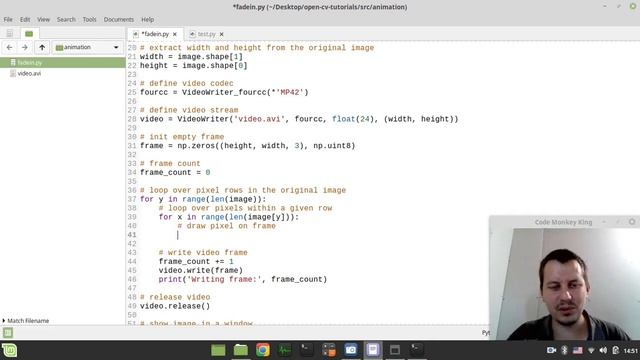Click the fourcc VideoWriter_fourcc line
This screenshot has width=640, height=360.
224,93
